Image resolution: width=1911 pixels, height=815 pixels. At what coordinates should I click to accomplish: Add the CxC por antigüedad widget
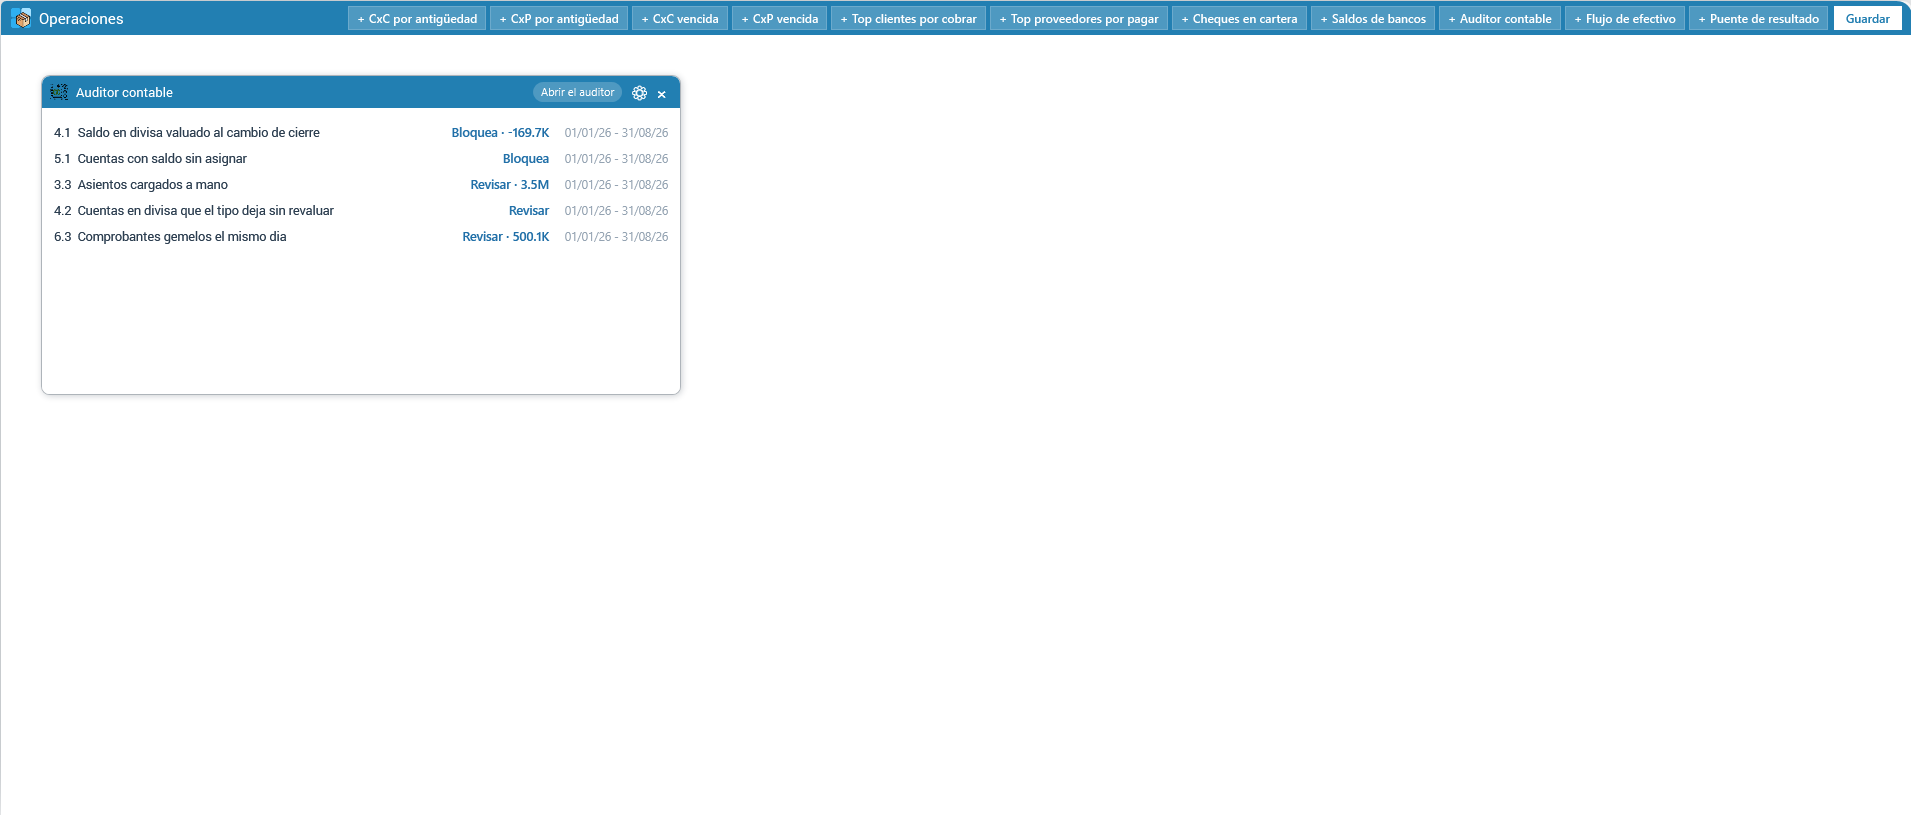coord(417,18)
